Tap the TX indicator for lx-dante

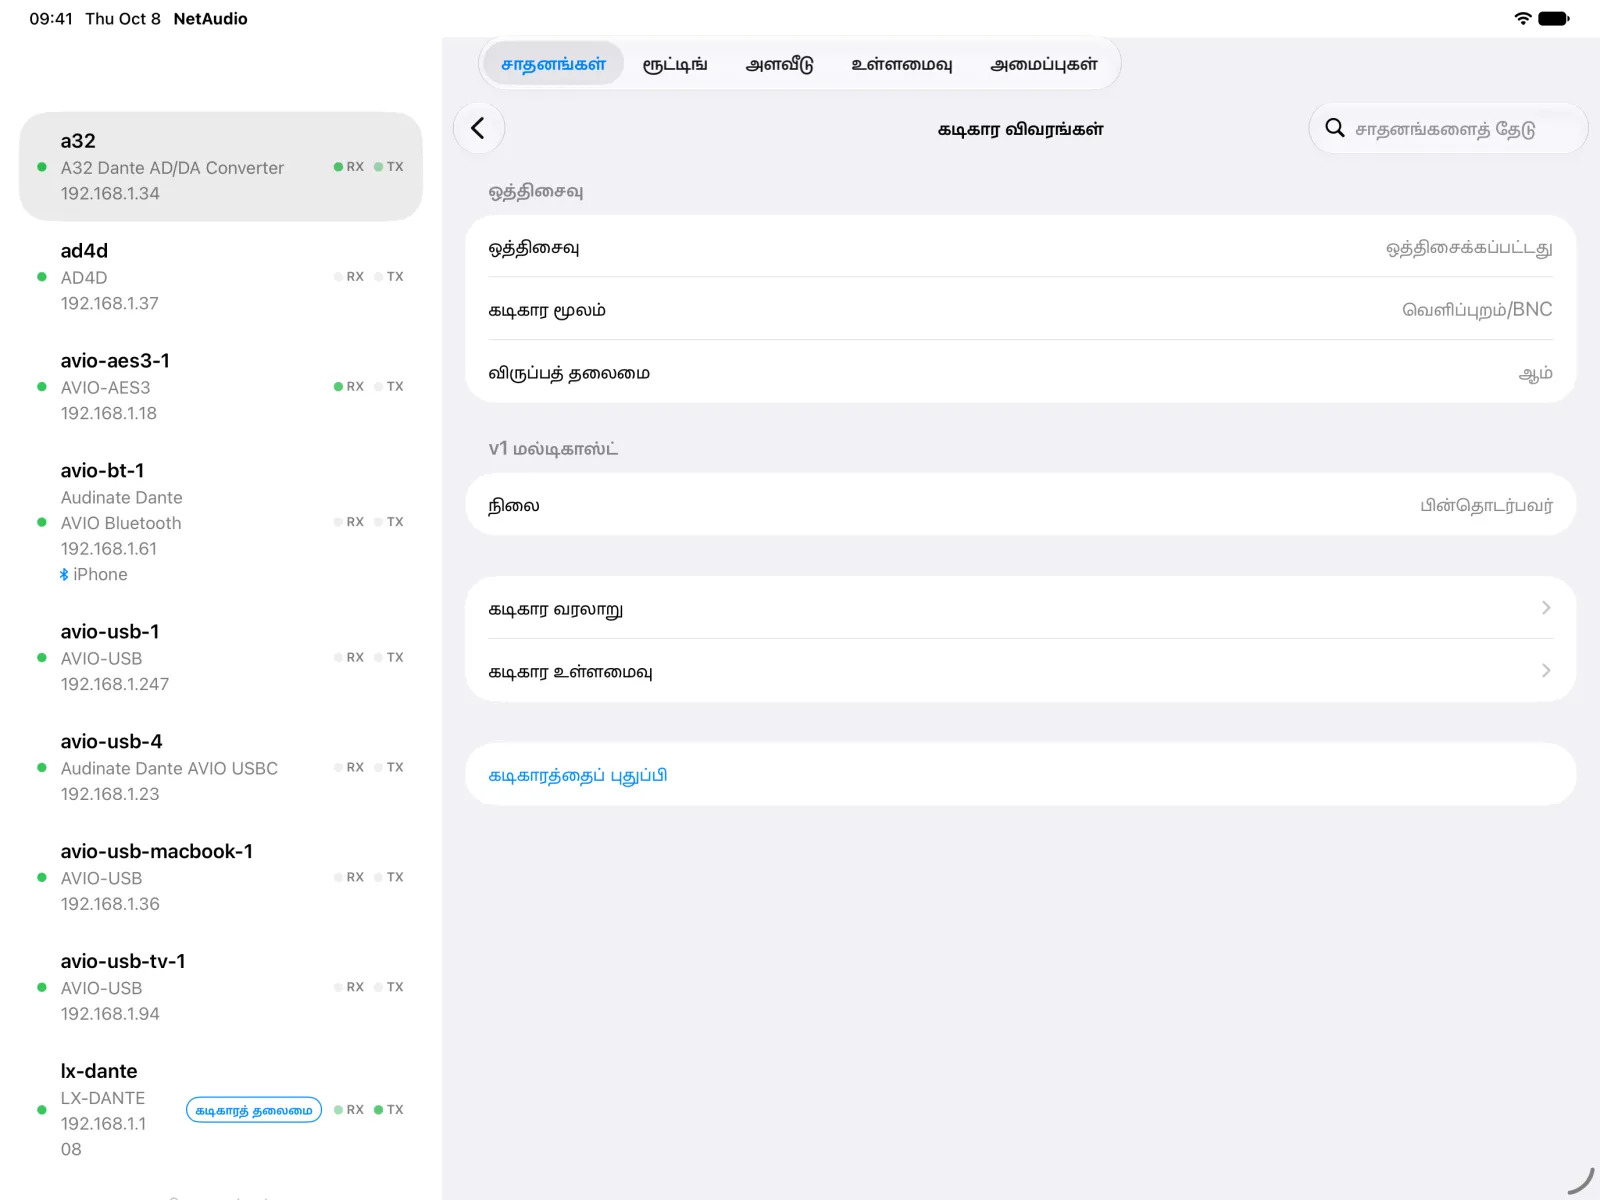(389, 1110)
